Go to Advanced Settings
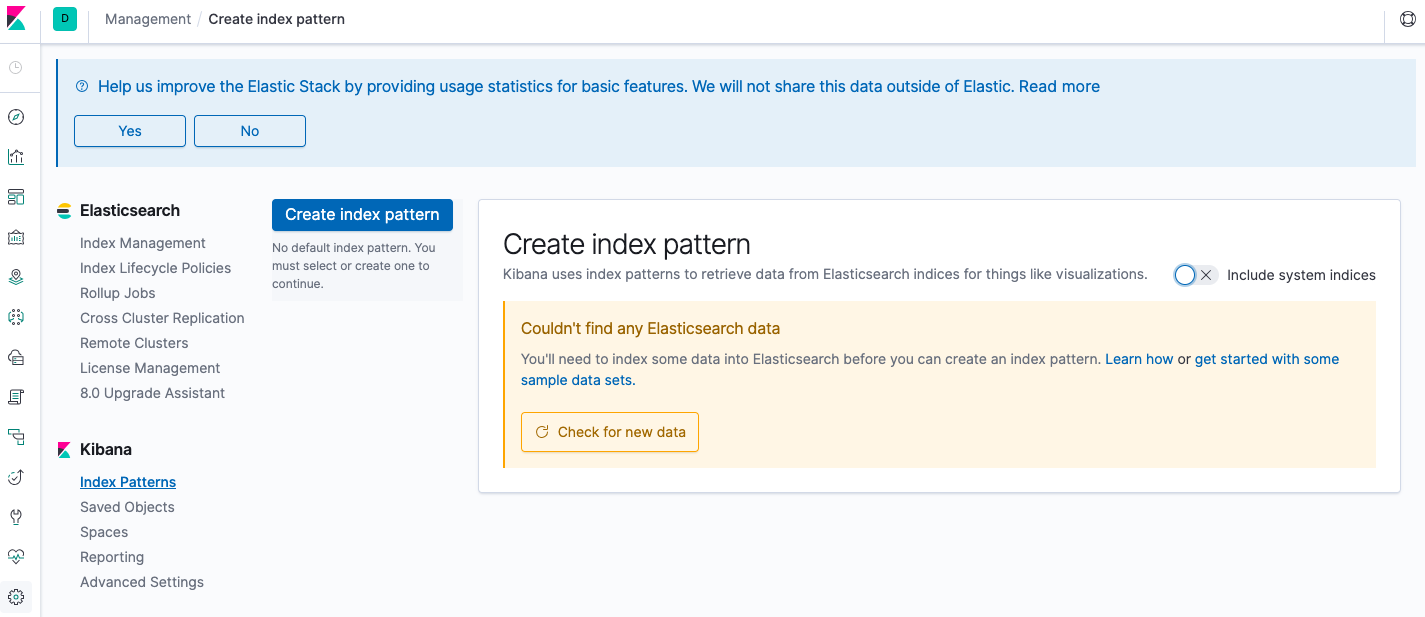The width and height of the screenshot is (1425, 617). click(x=142, y=582)
